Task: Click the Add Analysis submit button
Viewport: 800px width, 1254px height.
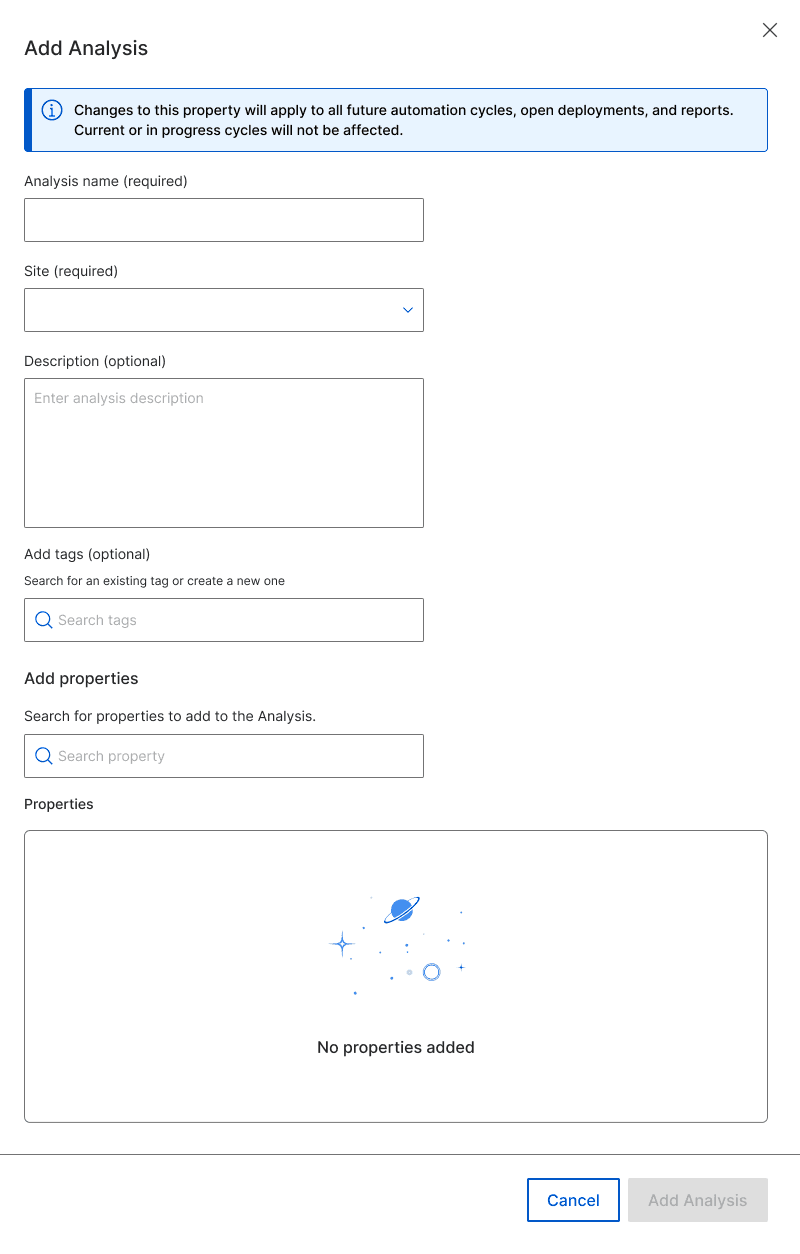Action: 698,1200
